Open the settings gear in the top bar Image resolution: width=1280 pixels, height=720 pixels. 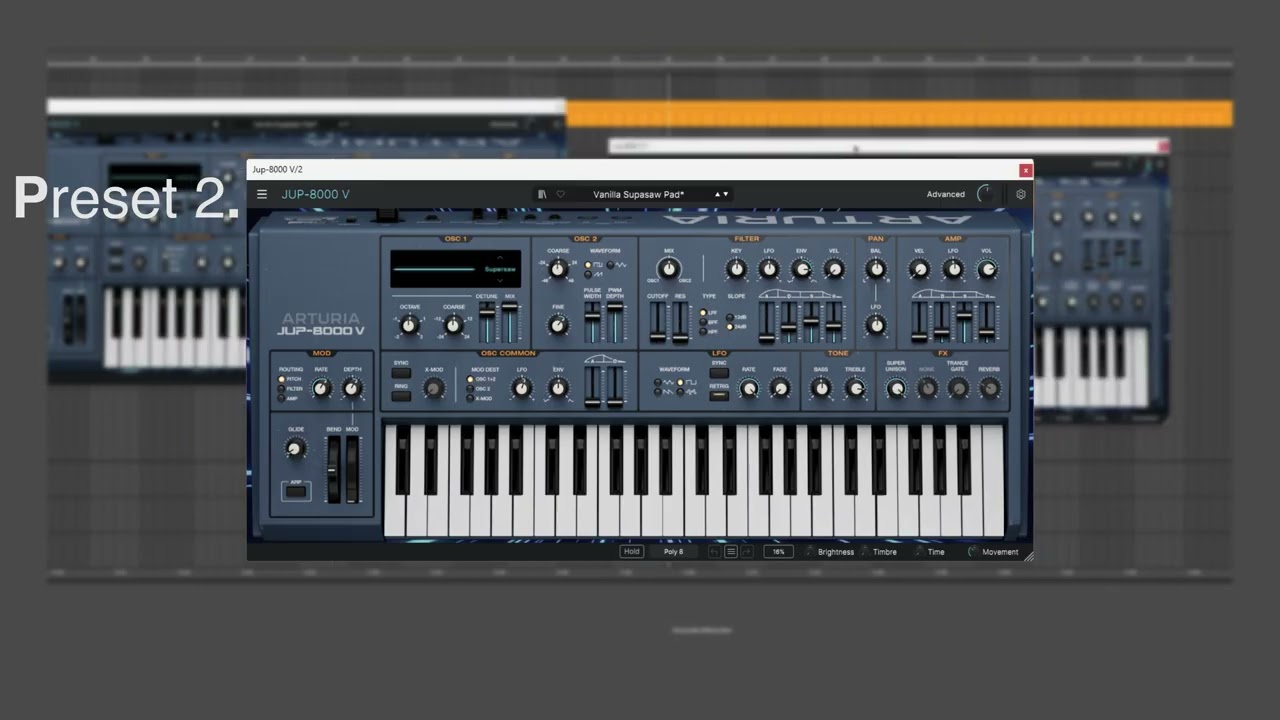coord(1021,194)
